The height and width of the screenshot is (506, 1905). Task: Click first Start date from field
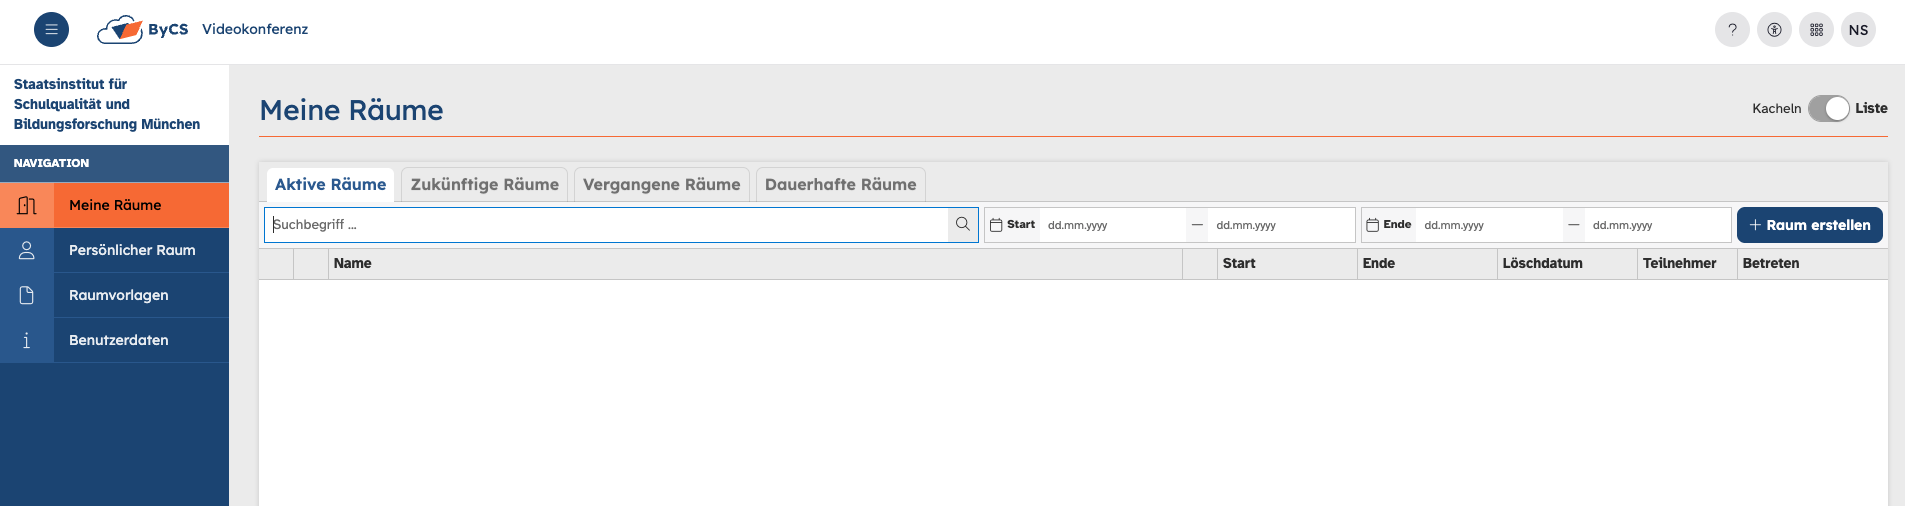pos(1110,225)
